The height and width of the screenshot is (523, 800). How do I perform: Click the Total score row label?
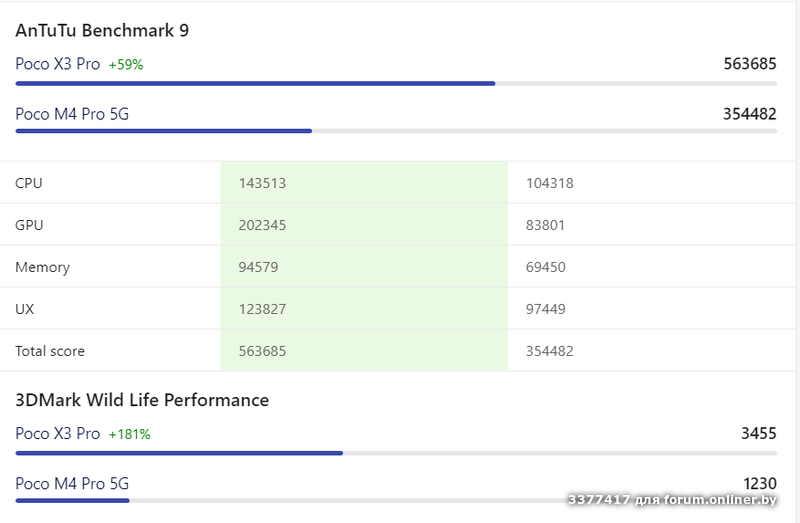pos(50,351)
